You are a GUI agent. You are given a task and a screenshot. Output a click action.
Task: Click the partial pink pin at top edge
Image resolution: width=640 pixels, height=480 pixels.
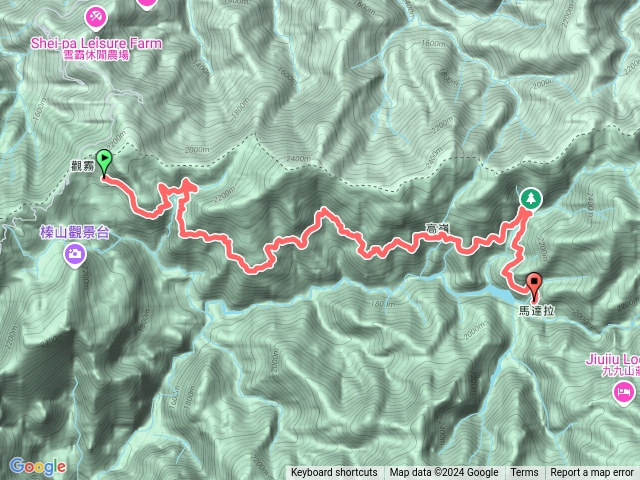tap(147, 4)
